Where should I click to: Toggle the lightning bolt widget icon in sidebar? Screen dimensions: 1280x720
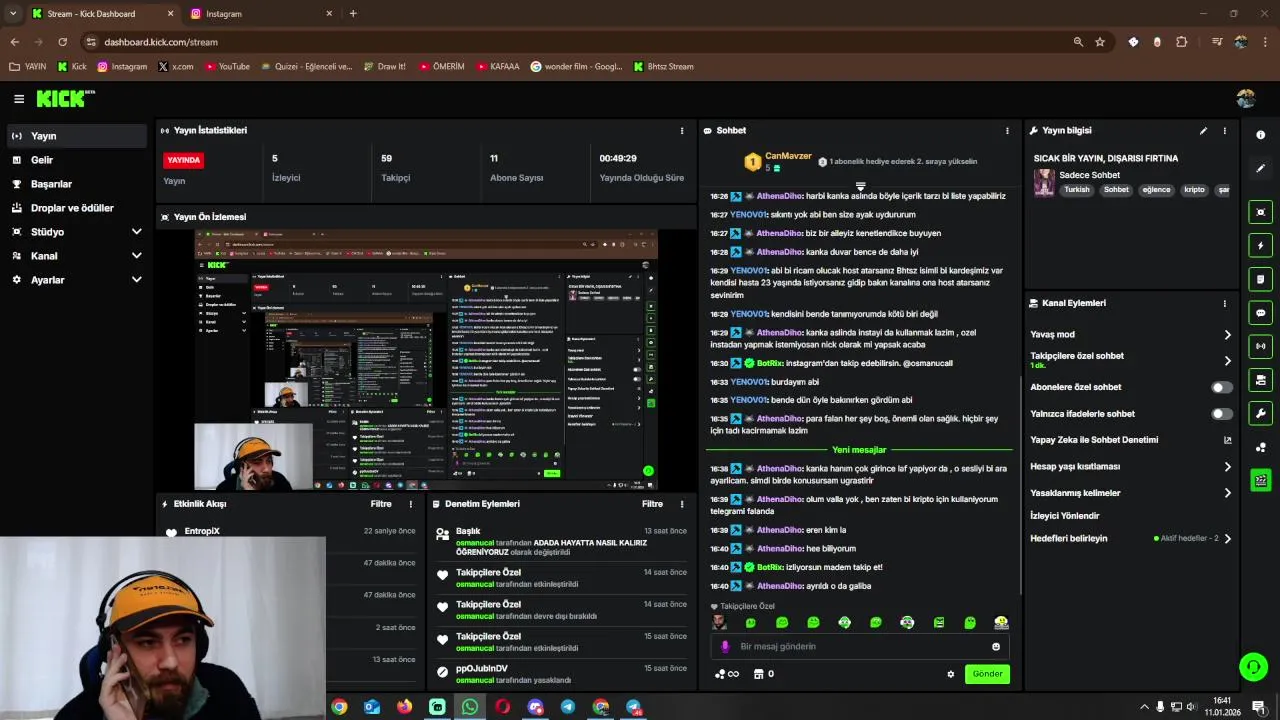1261,246
